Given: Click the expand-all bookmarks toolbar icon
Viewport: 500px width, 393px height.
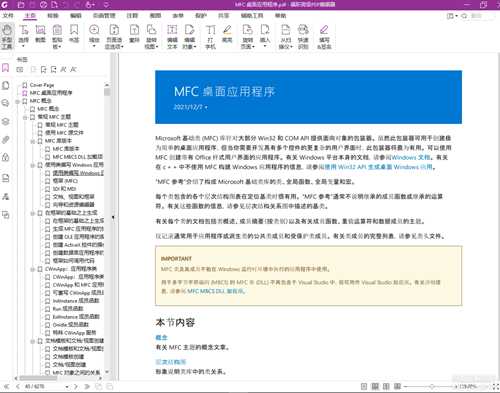Looking at the screenshot, I should click(x=20, y=69).
